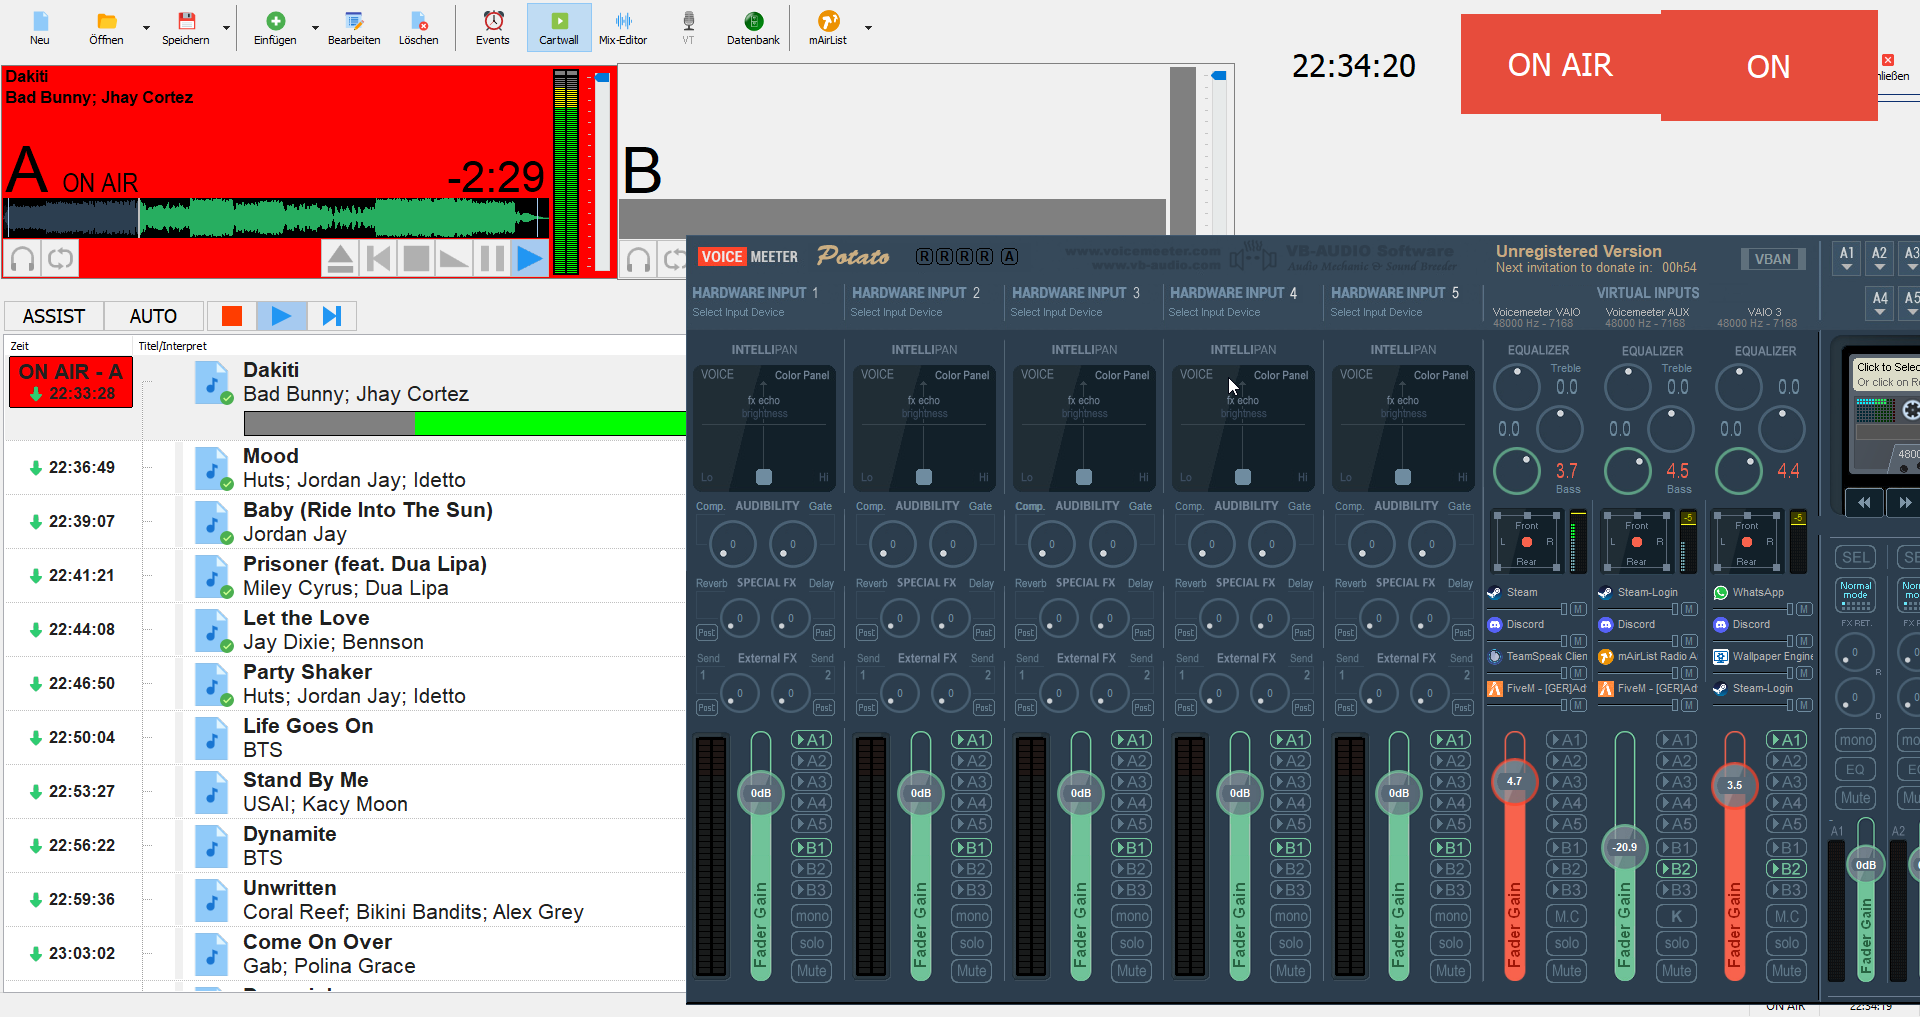Open Hardware Input 2 device selection
This screenshot has height=1017, width=1920.
[896, 312]
